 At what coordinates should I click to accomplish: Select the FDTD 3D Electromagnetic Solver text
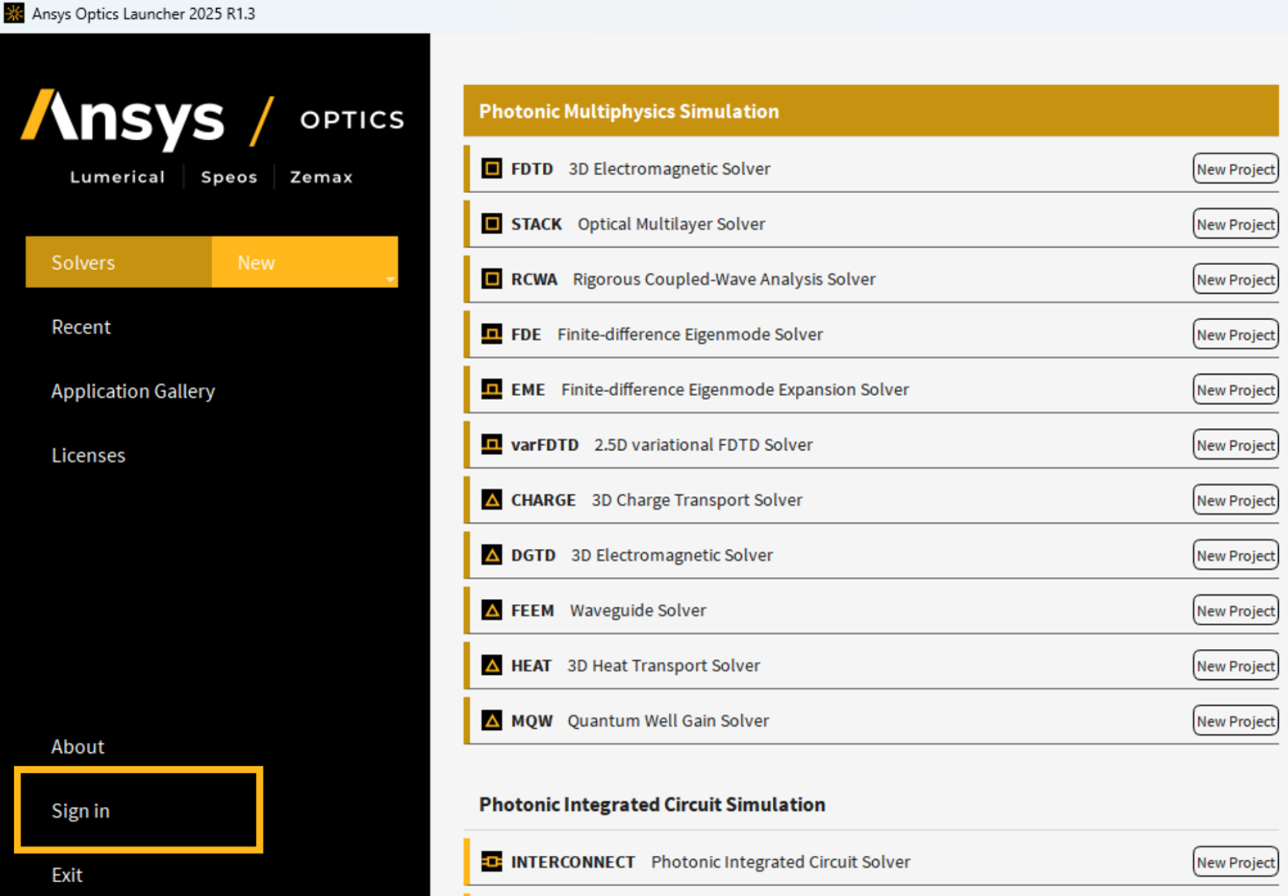641,169
